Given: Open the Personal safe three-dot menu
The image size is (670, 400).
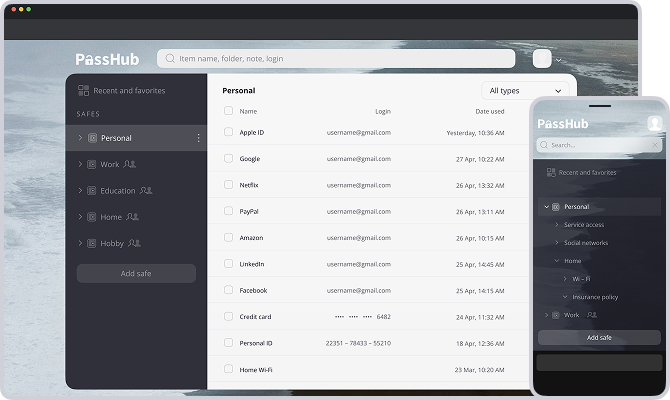Looking at the screenshot, I should (x=198, y=138).
